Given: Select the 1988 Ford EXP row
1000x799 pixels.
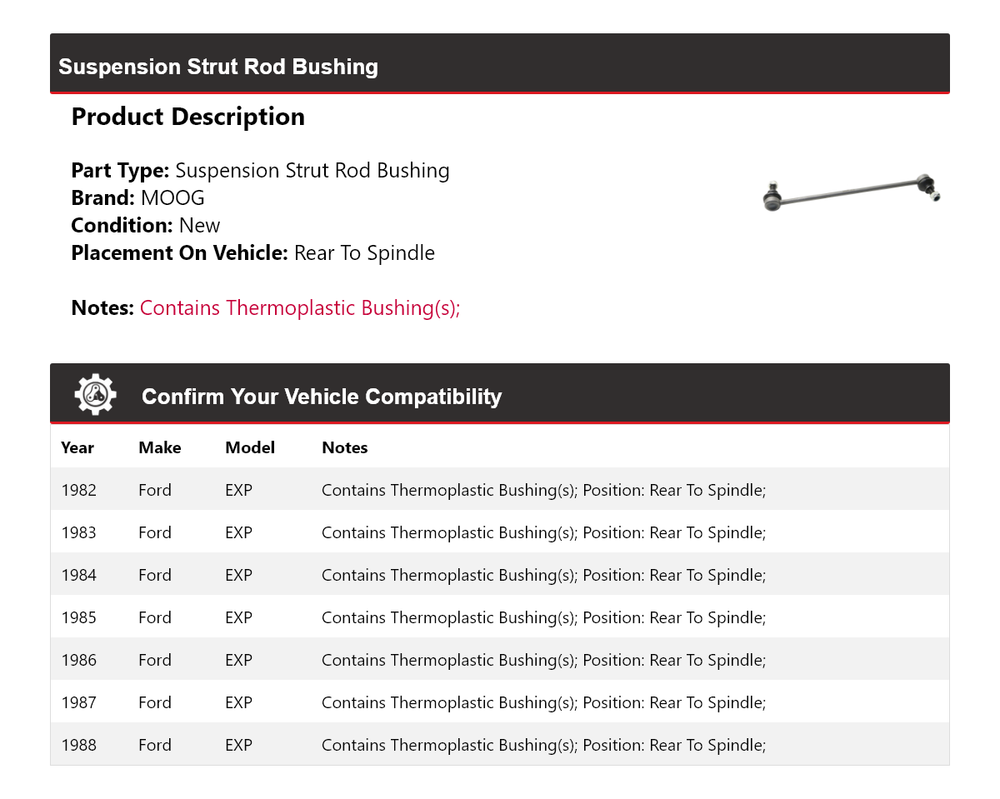Looking at the screenshot, I should coord(499,745).
